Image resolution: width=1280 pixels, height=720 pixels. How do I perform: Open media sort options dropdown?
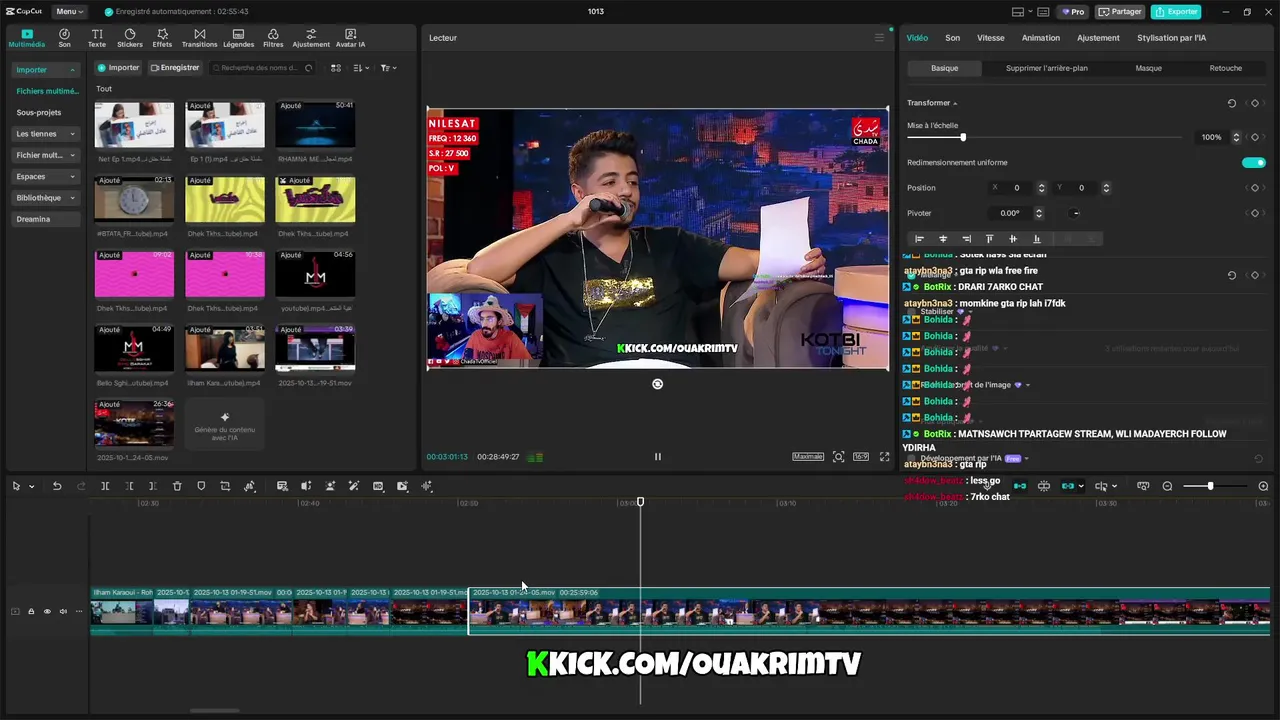coord(361,68)
